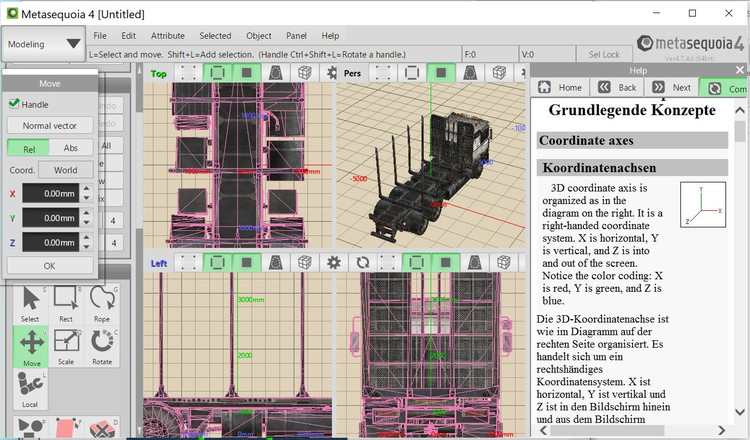Select the Rotate tool
Viewport: 750px width, 440px height.
pyautogui.click(x=101, y=346)
